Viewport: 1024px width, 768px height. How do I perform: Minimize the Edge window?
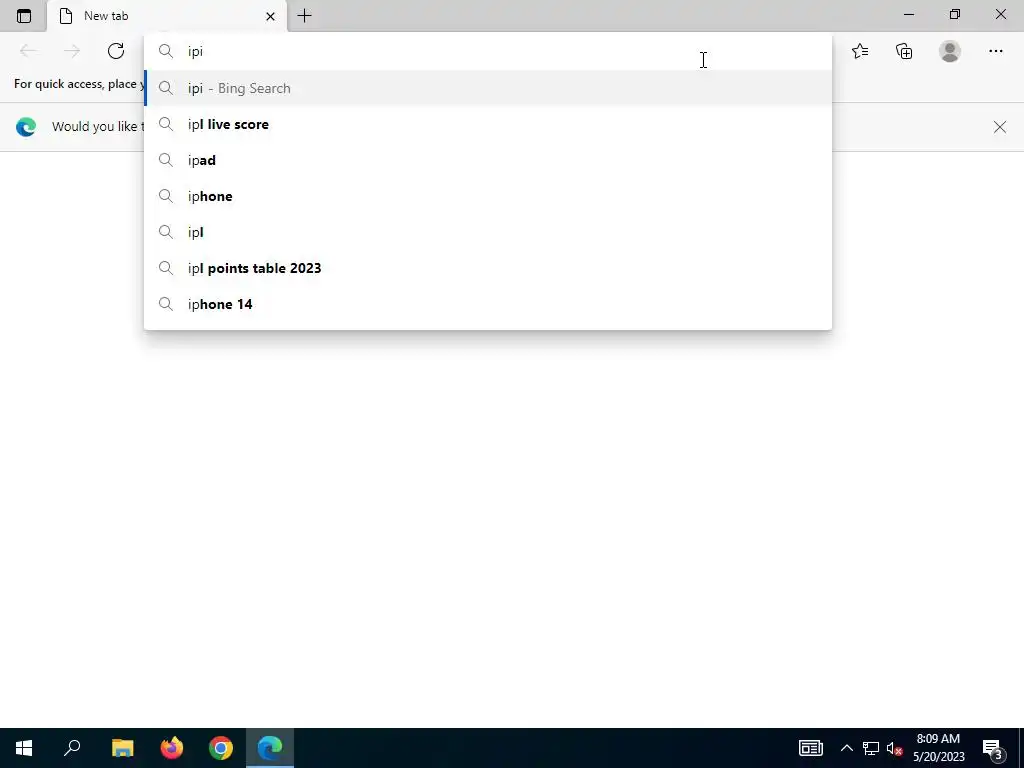908,14
